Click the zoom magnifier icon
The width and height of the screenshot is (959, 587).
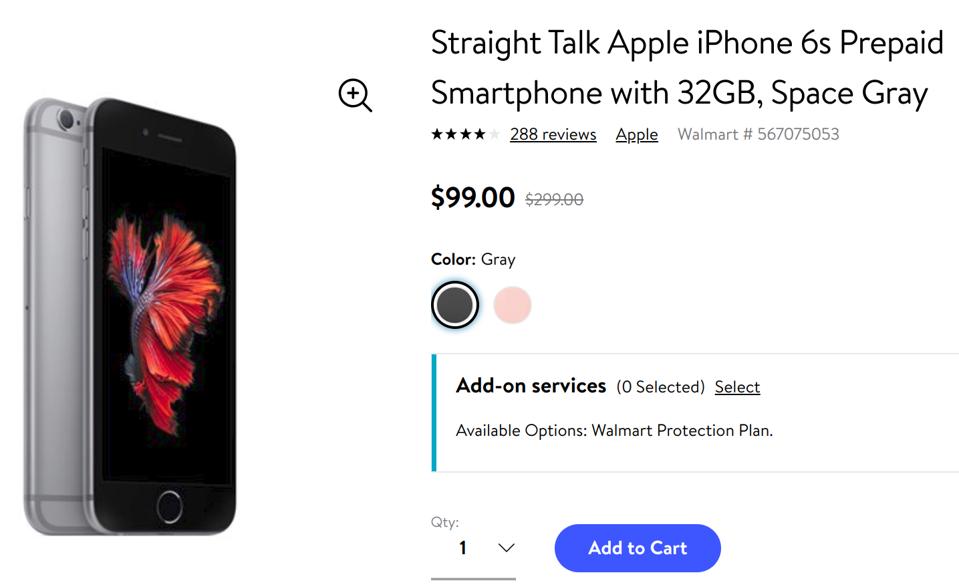355,95
